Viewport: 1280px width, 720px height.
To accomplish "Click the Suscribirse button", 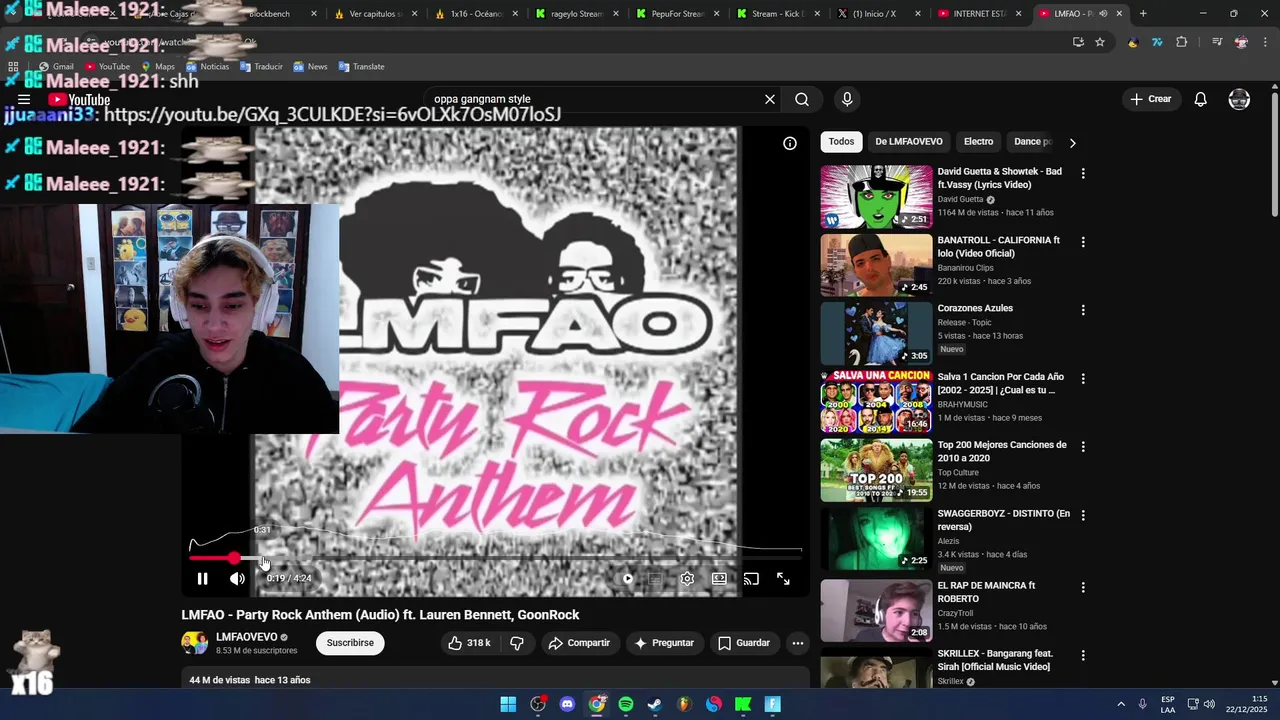I will coord(350,643).
